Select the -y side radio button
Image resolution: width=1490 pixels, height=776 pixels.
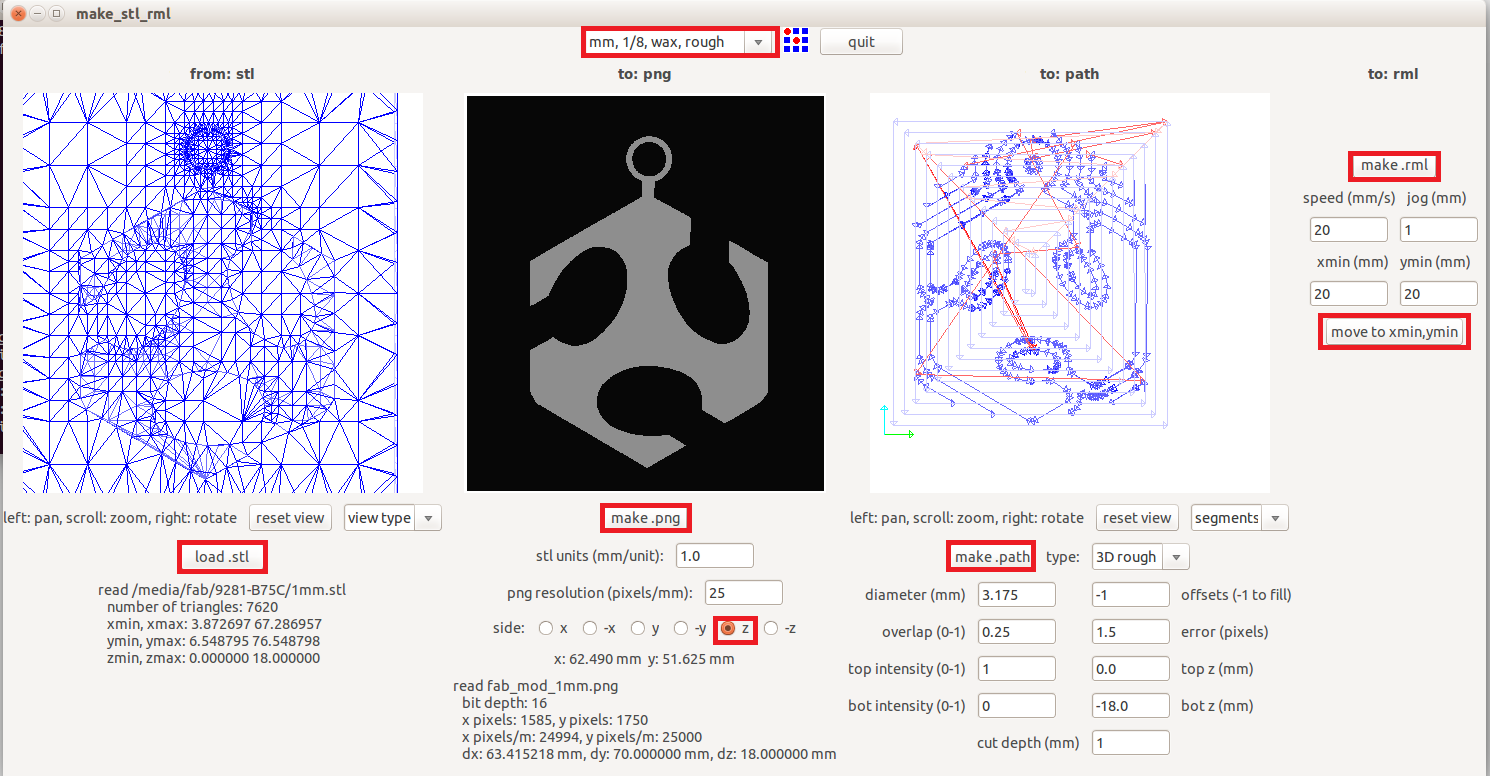pyautogui.click(x=682, y=628)
